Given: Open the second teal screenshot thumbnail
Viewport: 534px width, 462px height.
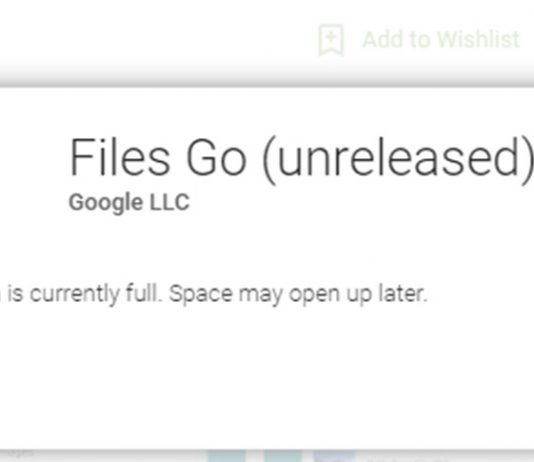Looking at the screenshot, I should point(283,456).
